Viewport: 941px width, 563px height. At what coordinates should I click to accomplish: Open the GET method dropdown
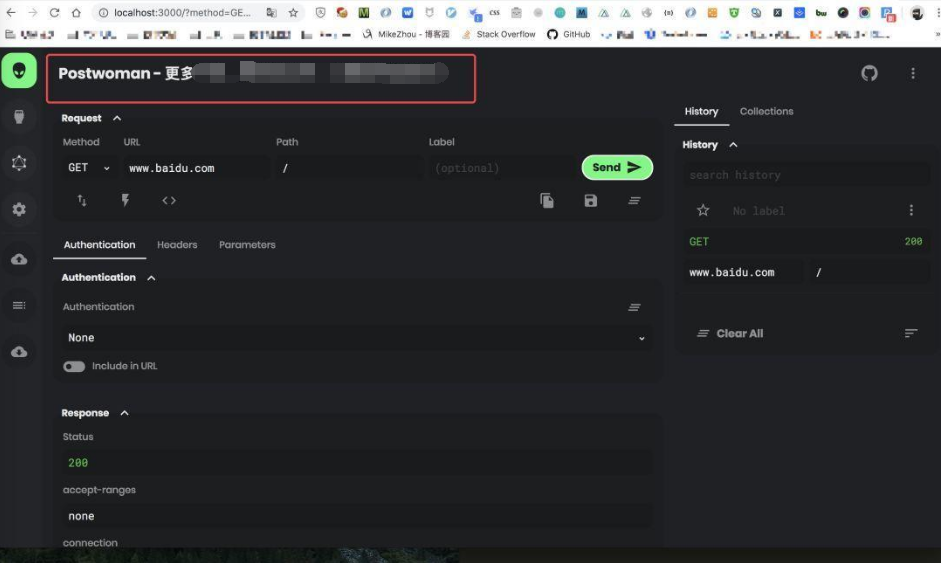[88, 168]
